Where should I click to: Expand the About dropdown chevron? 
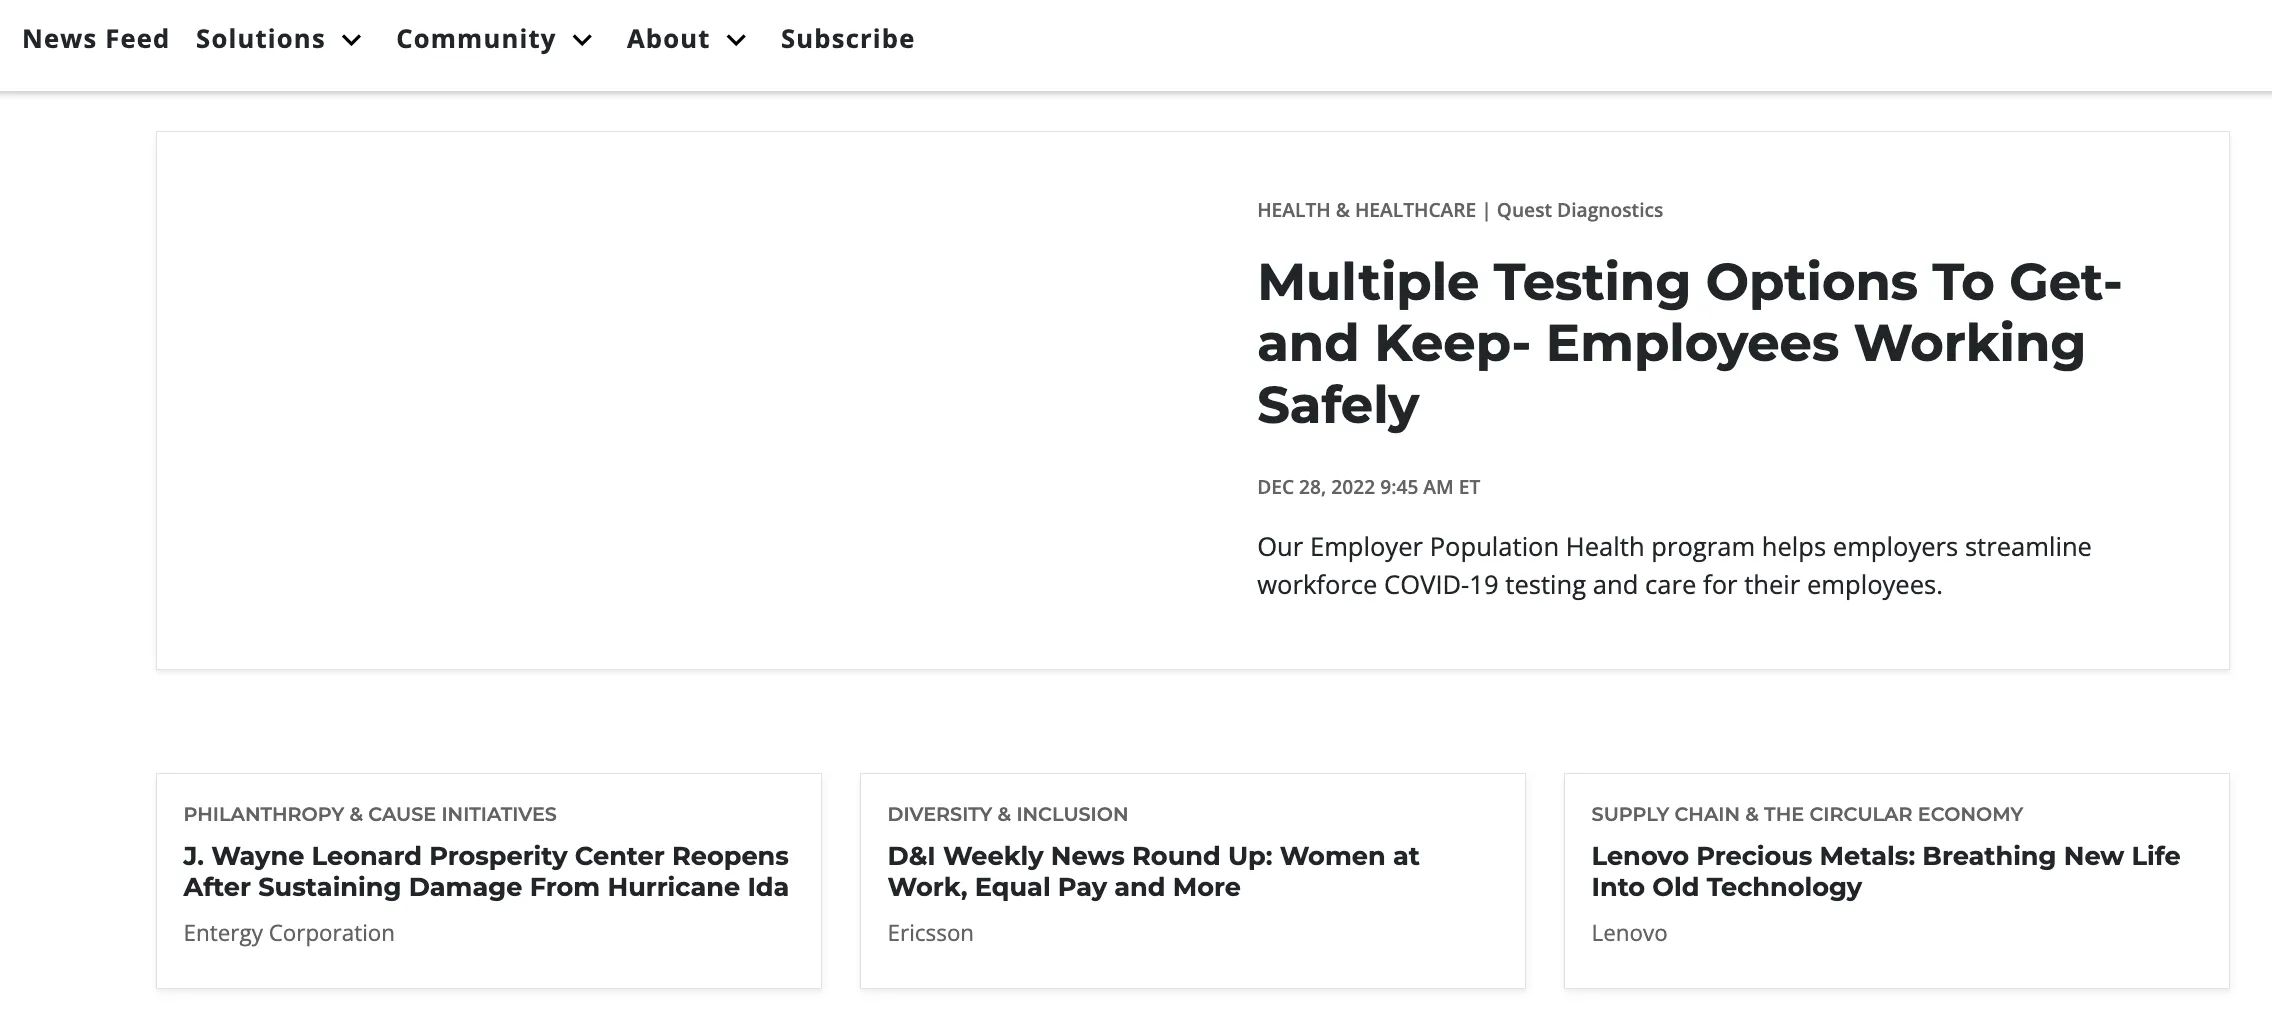tap(736, 40)
